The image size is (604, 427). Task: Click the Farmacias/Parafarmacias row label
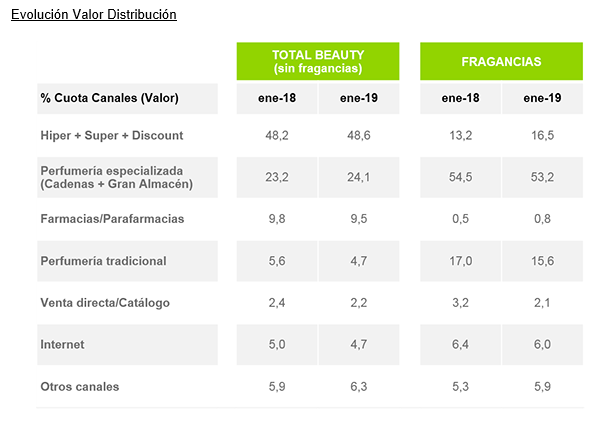(x=112, y=219)
